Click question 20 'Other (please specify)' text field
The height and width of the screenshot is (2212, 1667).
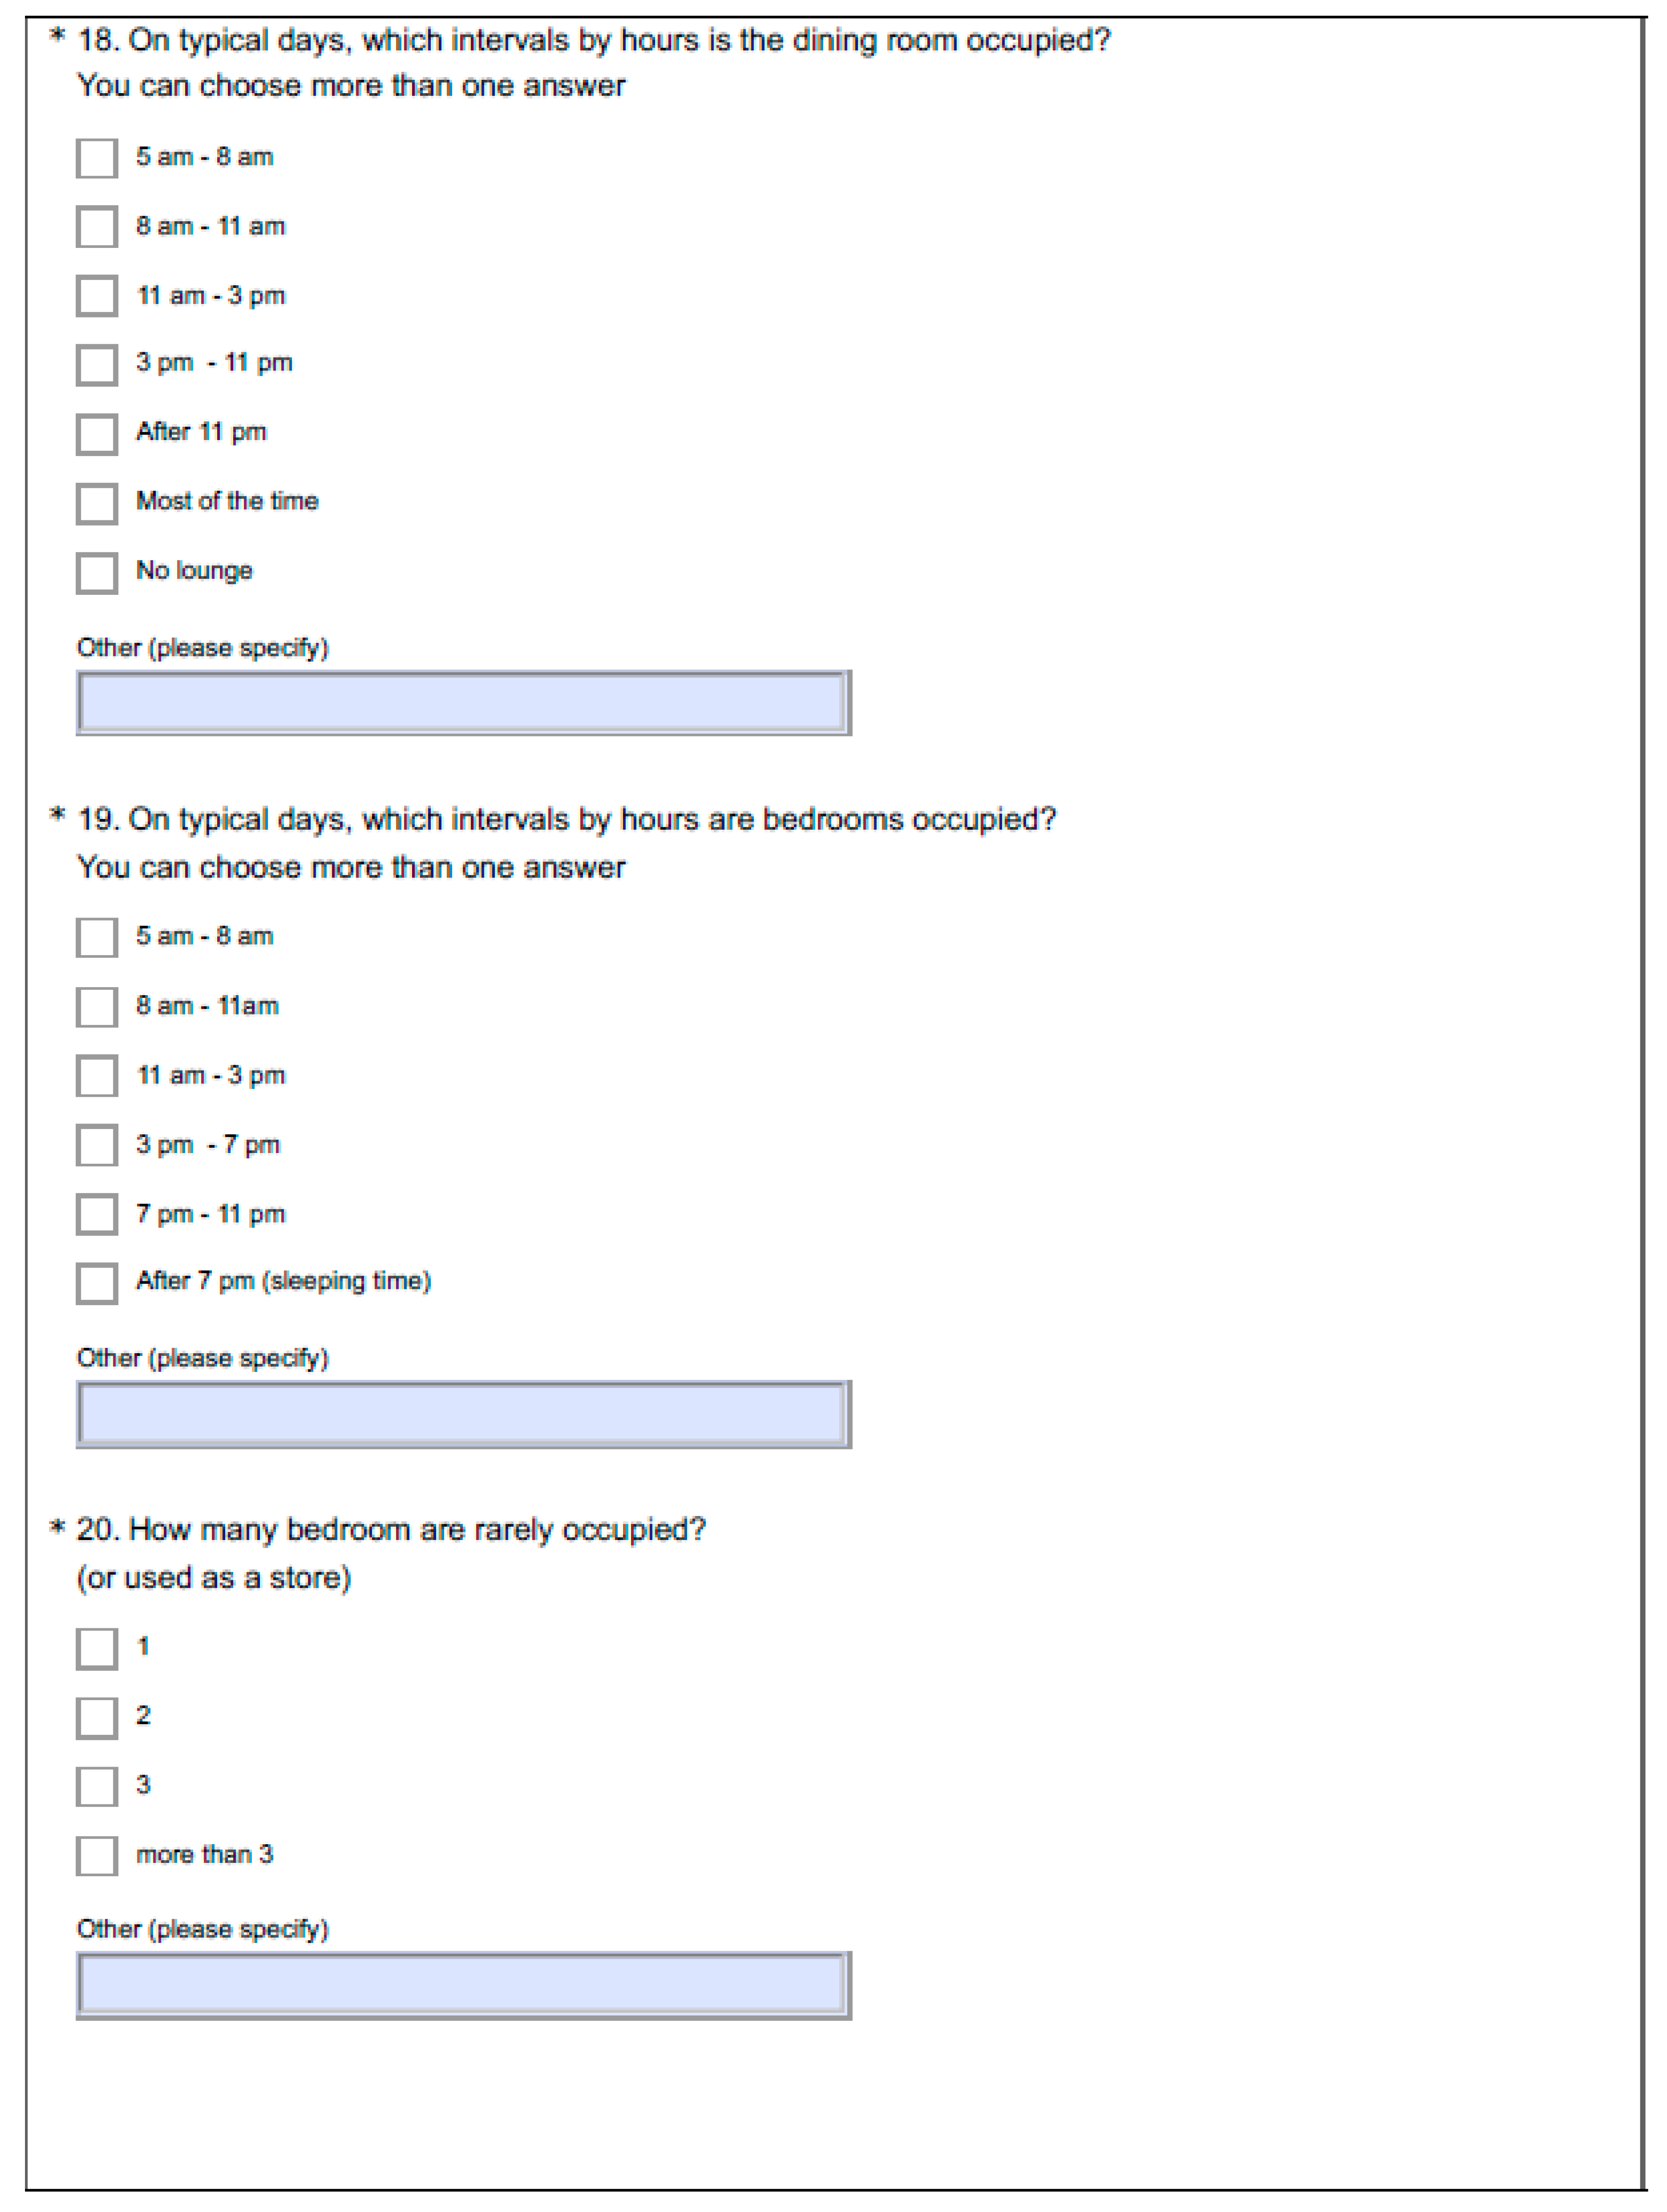463,1985
